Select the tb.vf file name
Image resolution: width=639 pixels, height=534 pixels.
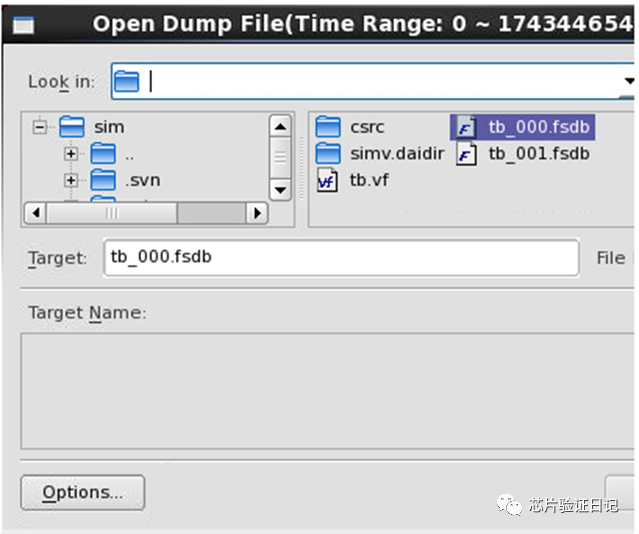(369, 180)
